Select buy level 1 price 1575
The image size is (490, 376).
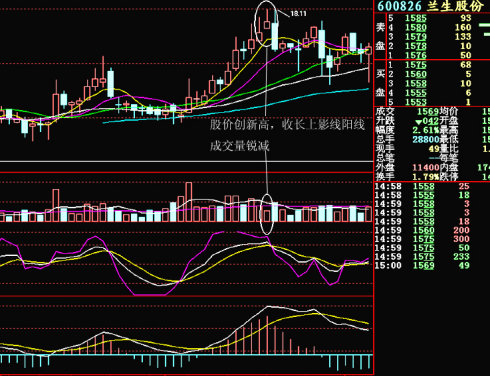416,65
